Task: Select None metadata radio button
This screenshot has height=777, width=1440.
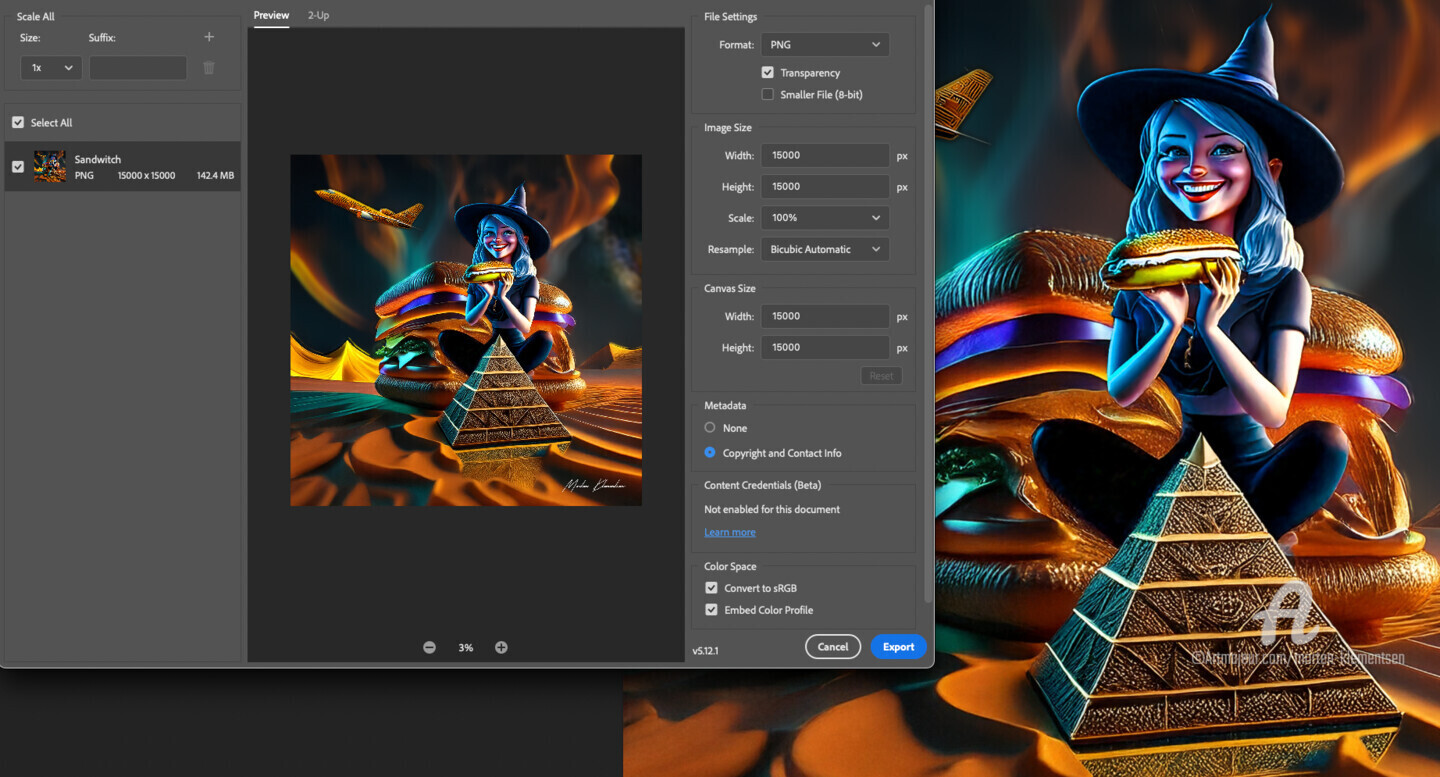Action: pyautogui.click(x=710, y=428)
